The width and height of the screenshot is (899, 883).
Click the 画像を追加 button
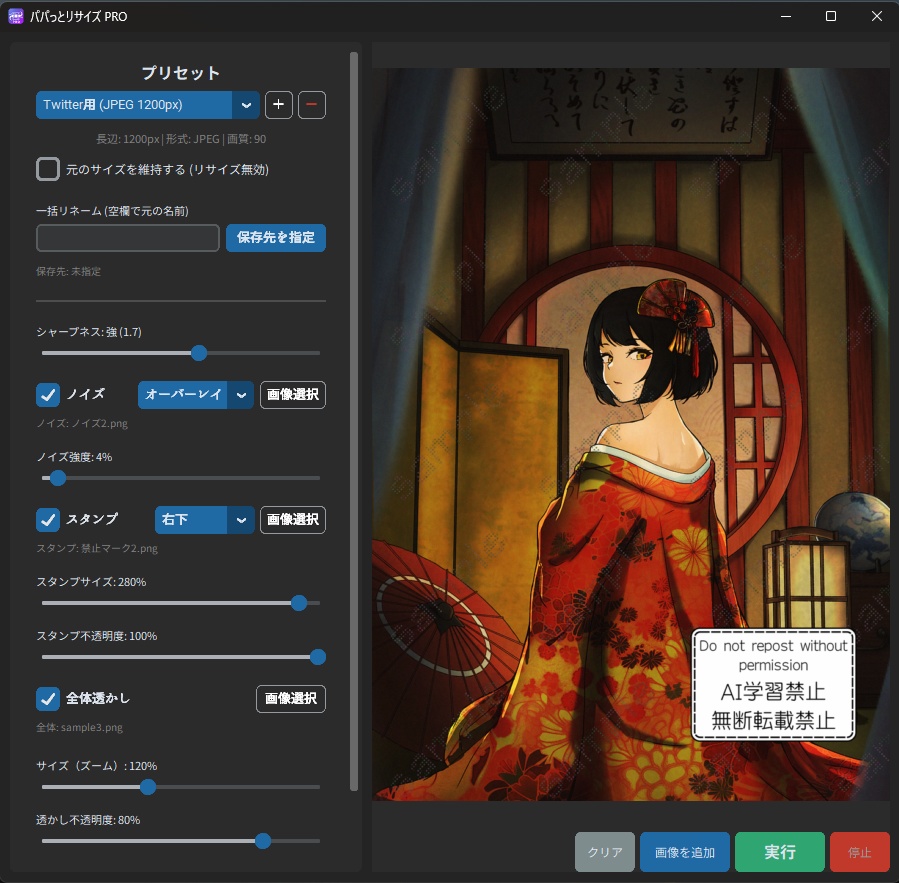pos(685,852)
